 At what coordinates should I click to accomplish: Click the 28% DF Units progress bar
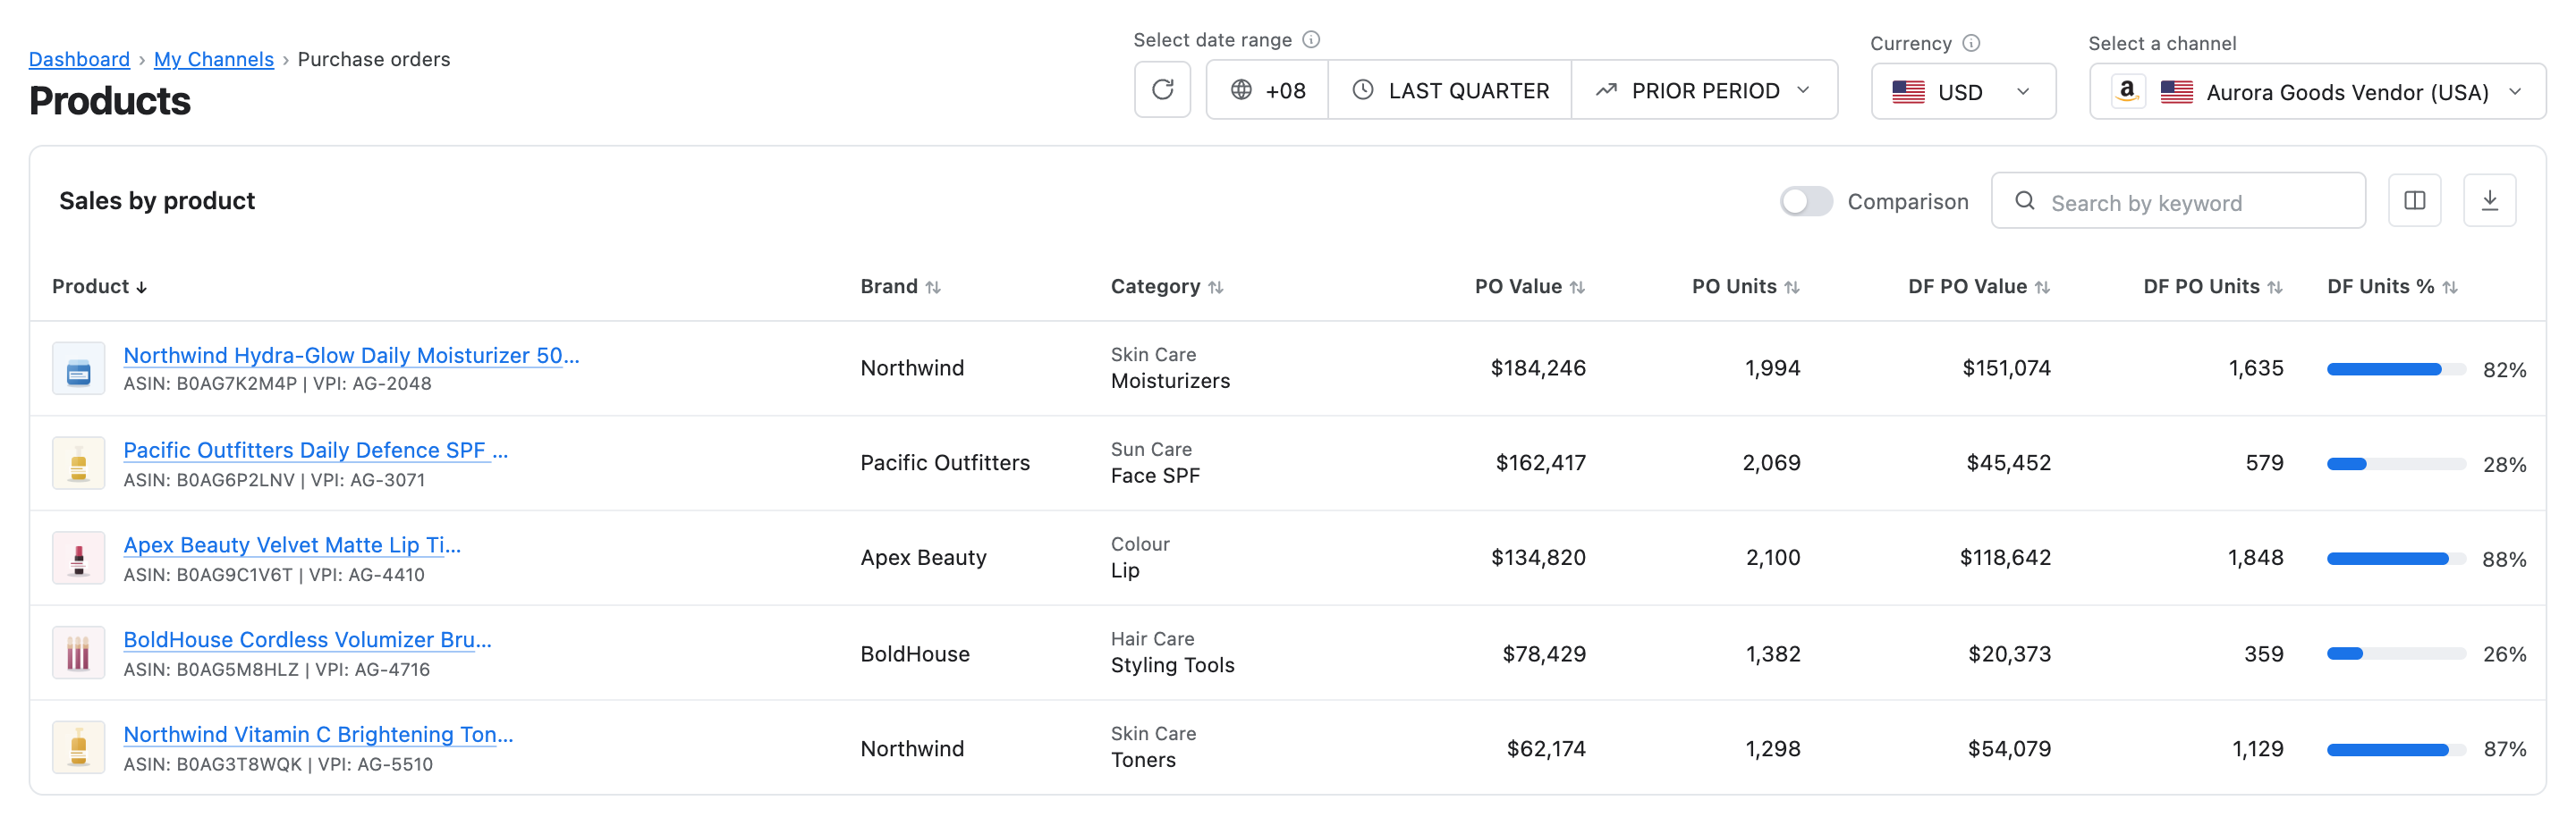pos(2396,464)
